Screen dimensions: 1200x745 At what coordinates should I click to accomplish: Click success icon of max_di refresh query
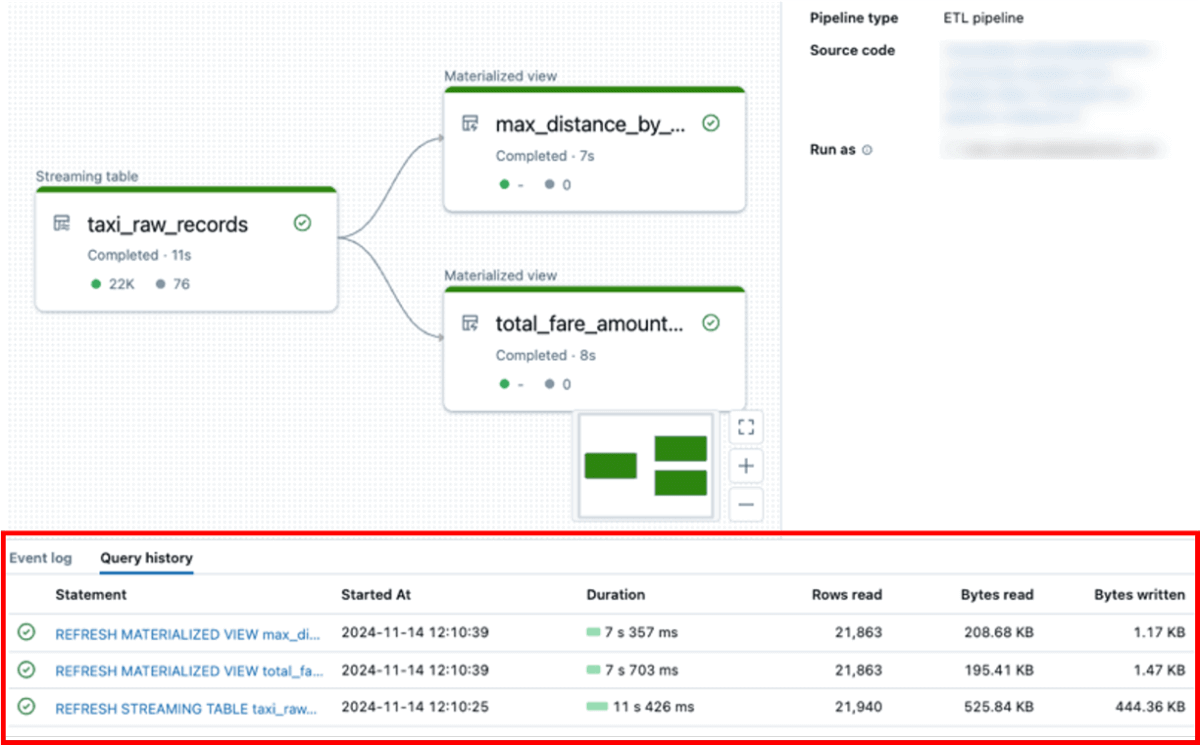point(27,632)
